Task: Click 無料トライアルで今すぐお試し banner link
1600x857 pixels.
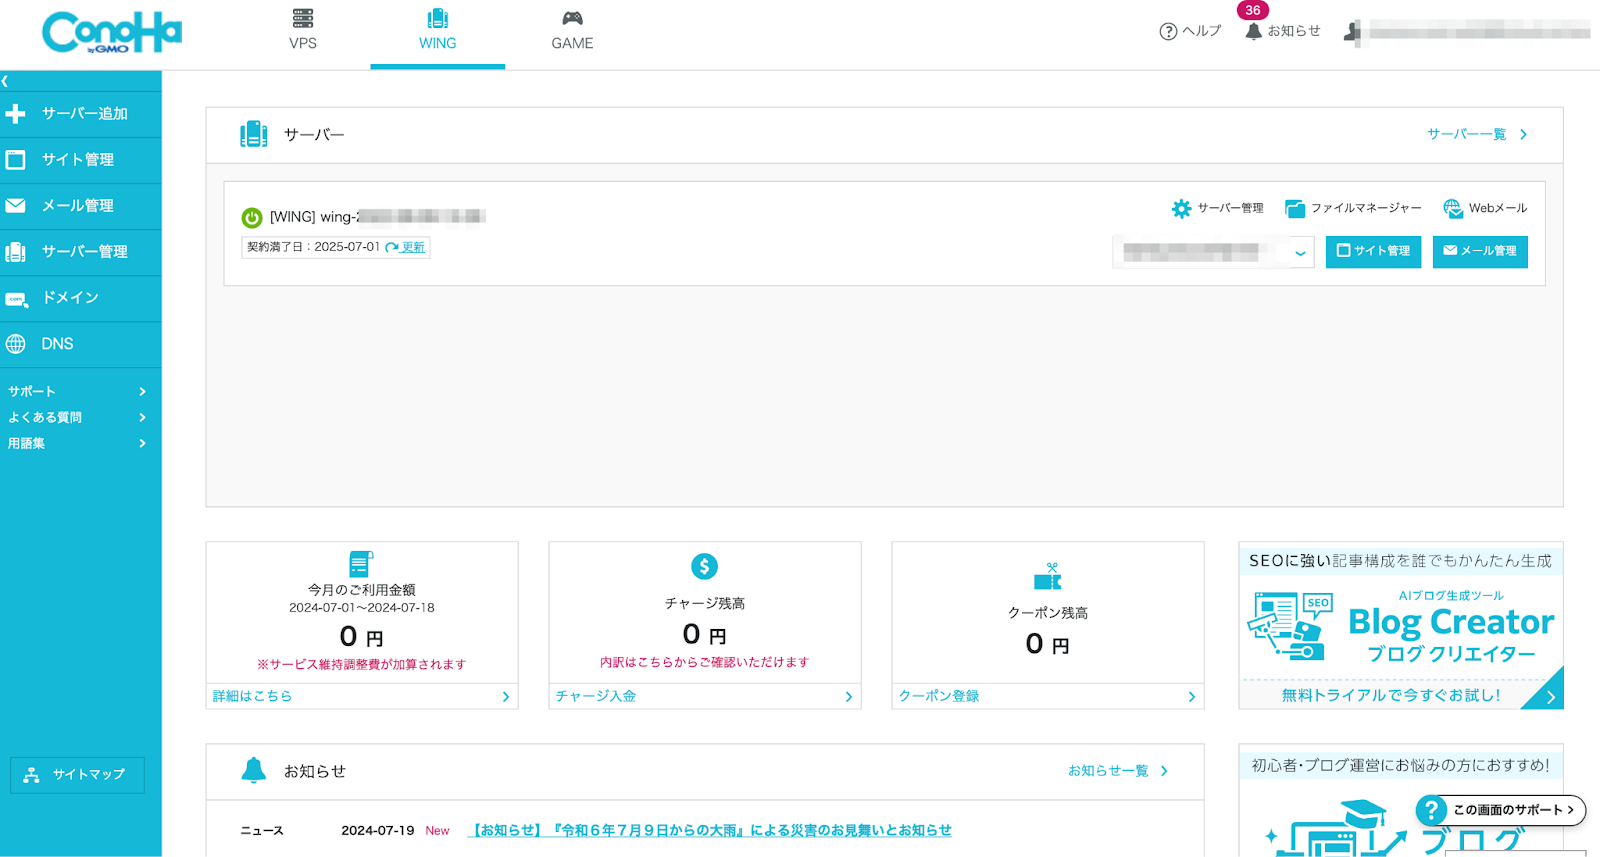Action: 1391,695
